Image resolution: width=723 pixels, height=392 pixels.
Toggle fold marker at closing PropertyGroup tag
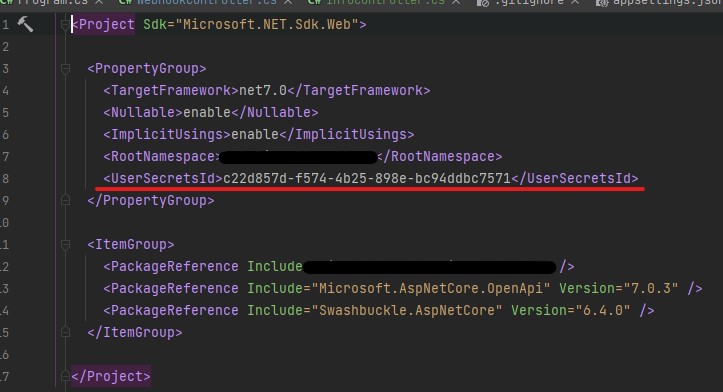point(65,200)
